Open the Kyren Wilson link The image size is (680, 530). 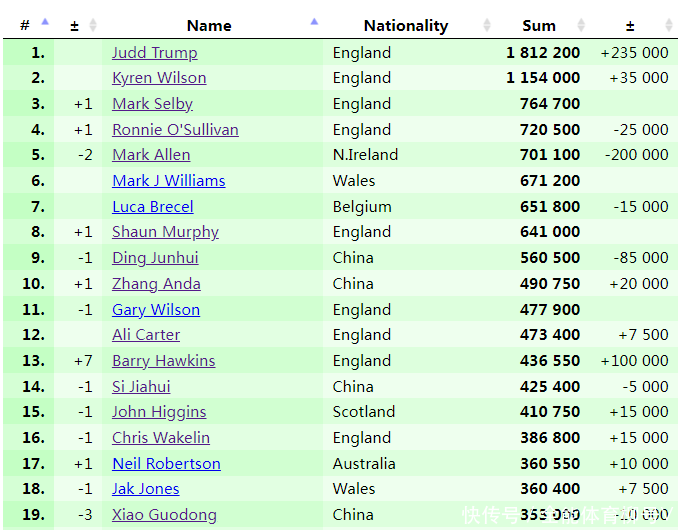pos(159,77)
